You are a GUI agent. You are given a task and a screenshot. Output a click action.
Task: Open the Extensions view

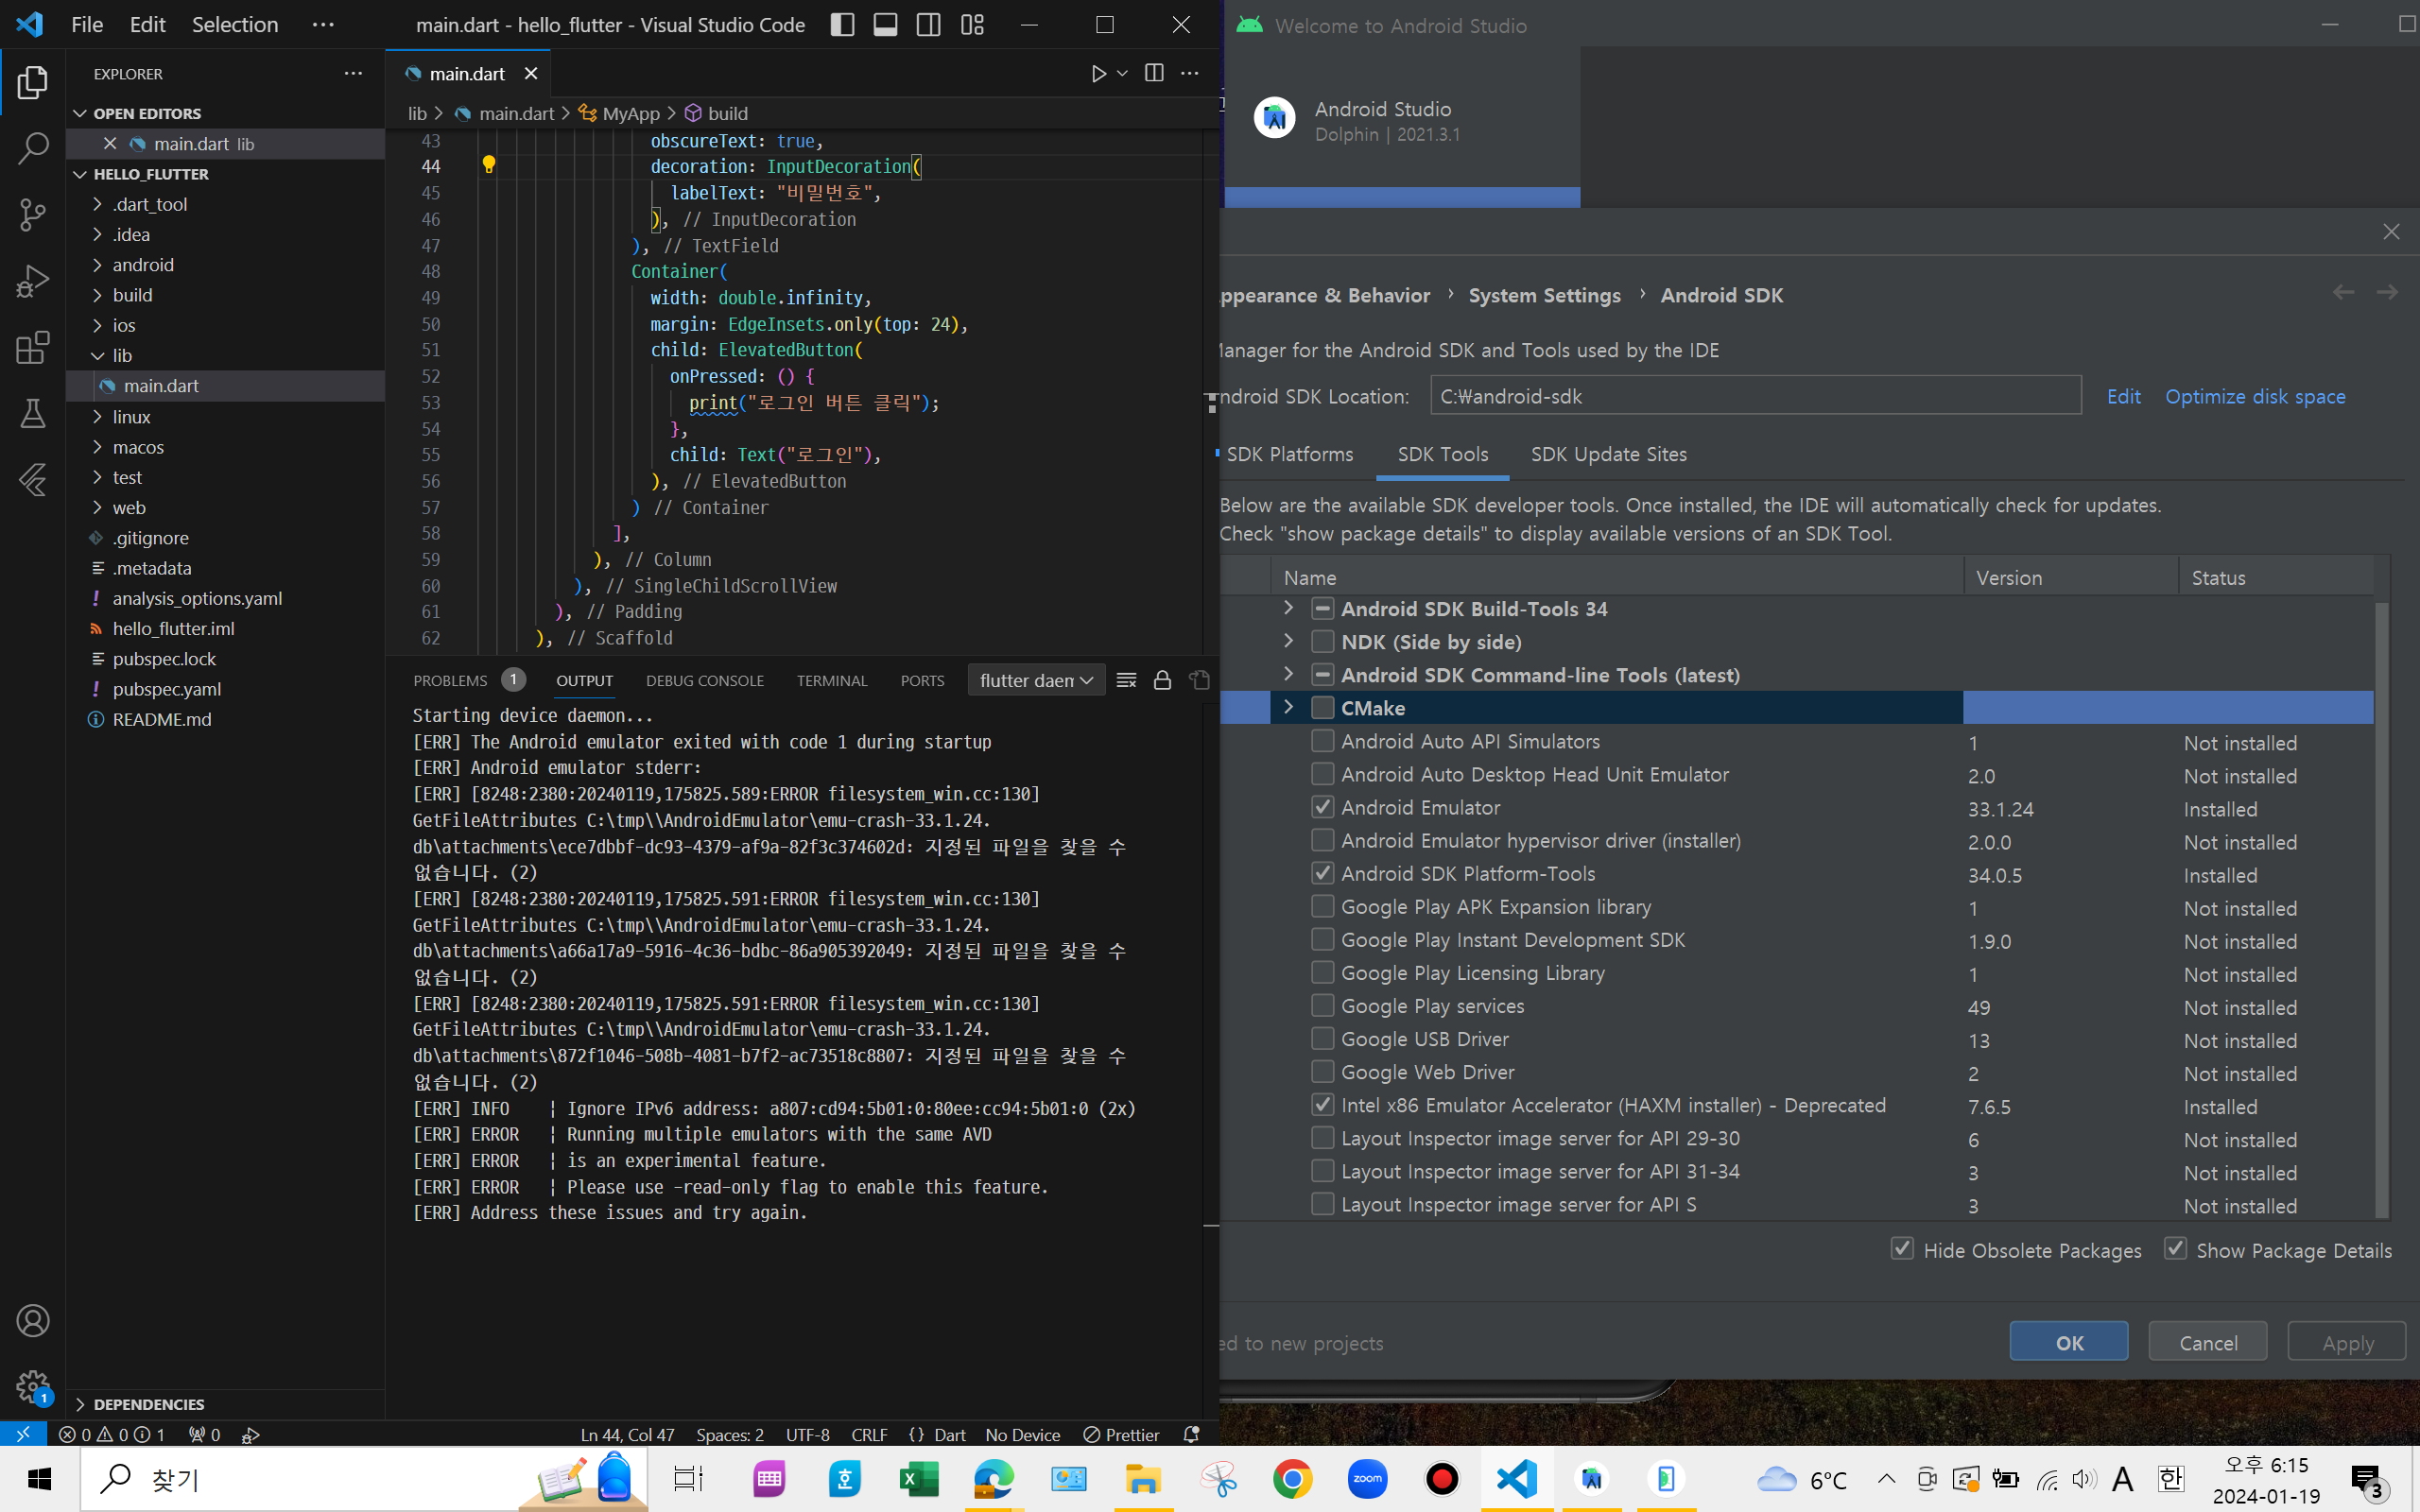pos(32,347)
